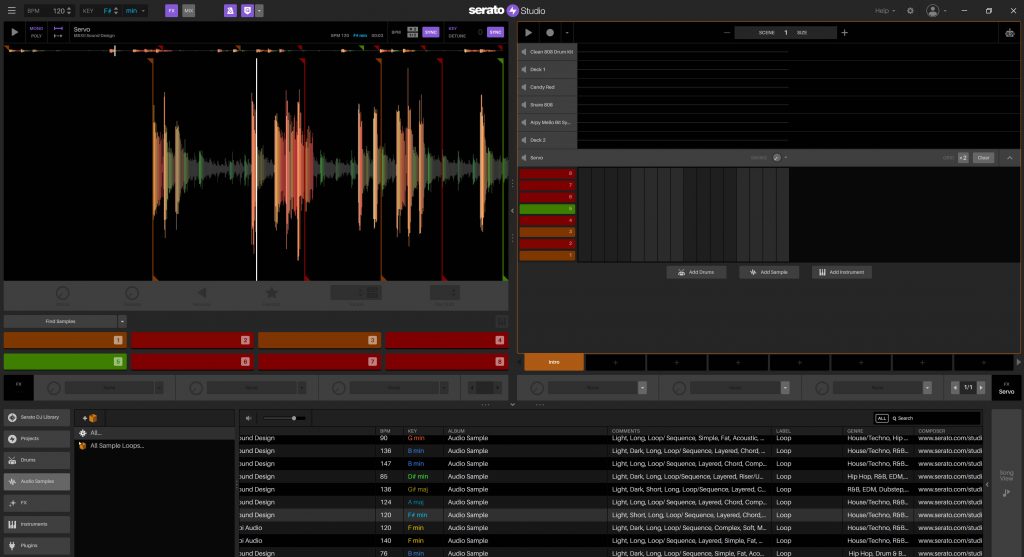Toggle Mono/Poly mode

click(36, 32)
